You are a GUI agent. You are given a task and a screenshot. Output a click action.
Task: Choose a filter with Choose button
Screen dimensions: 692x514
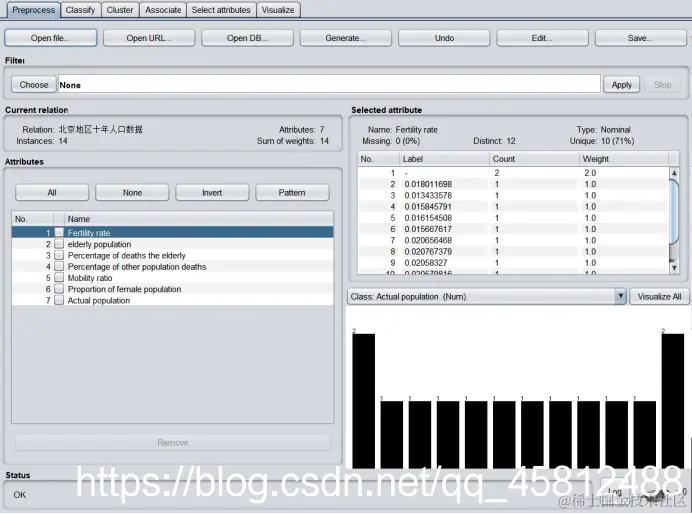(34, 84)
